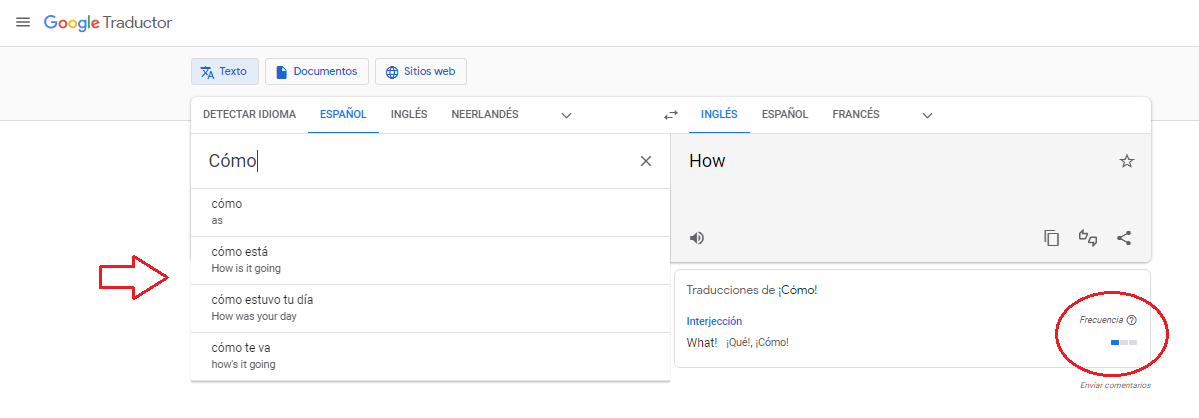Rate this translation with thumbs icon

pyautogui.click(x=1088, y=238)
